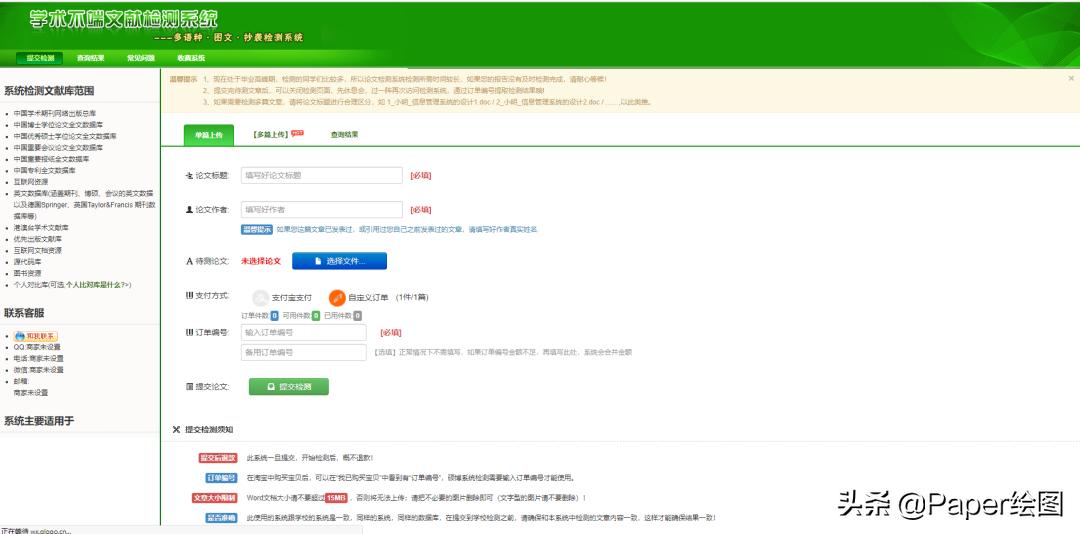Click the 中国博士学位论文全文数据库 list item
1080x534 pixels.
(x=59, y=125)
